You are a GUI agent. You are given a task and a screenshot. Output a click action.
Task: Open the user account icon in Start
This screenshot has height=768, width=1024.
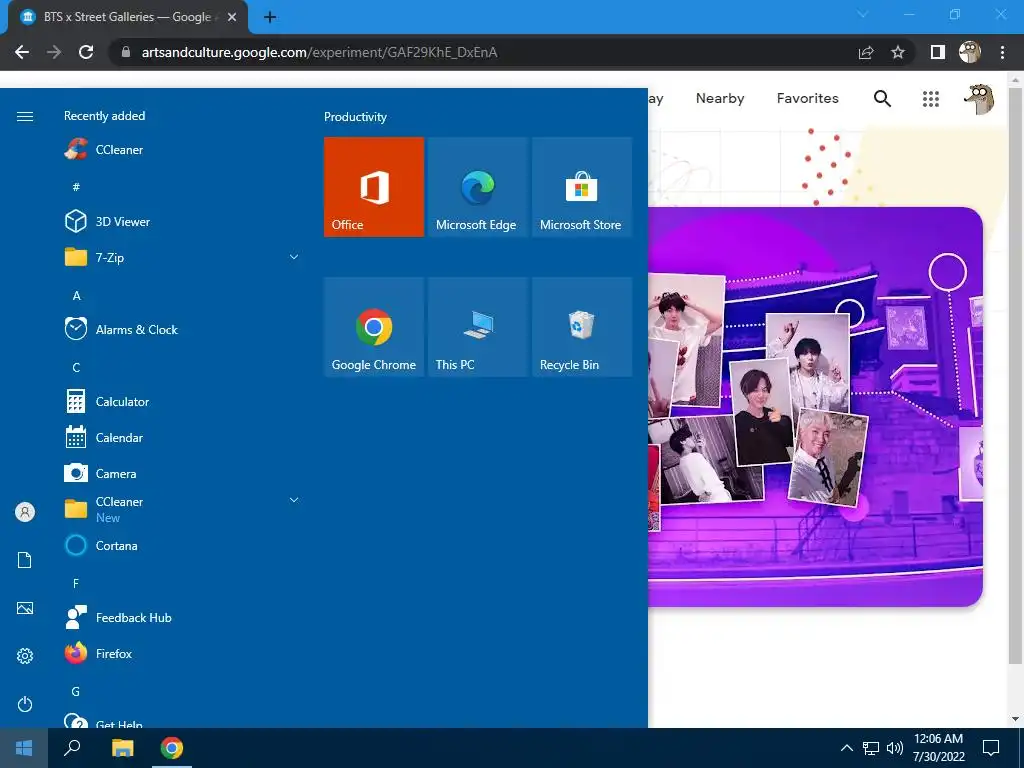pos(25,512)
